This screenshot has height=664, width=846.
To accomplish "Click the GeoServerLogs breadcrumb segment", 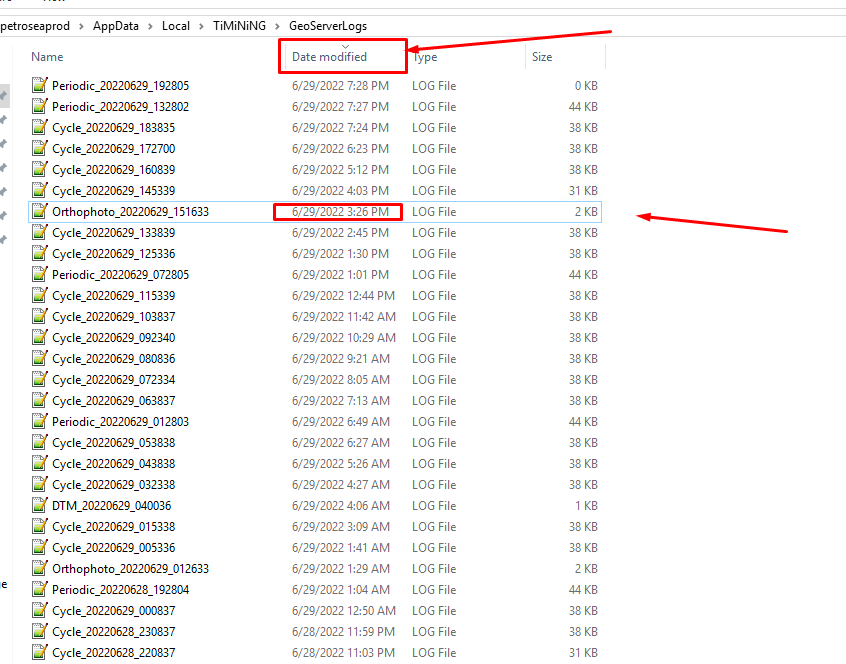I will (x=328, y=26).
